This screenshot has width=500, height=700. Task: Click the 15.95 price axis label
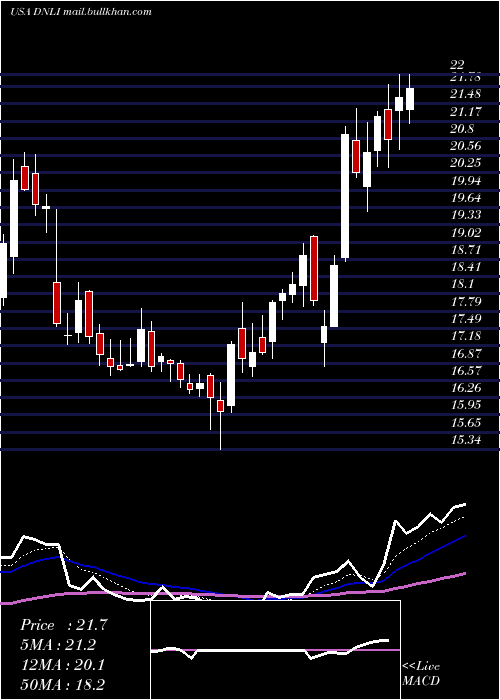(466, 405)
